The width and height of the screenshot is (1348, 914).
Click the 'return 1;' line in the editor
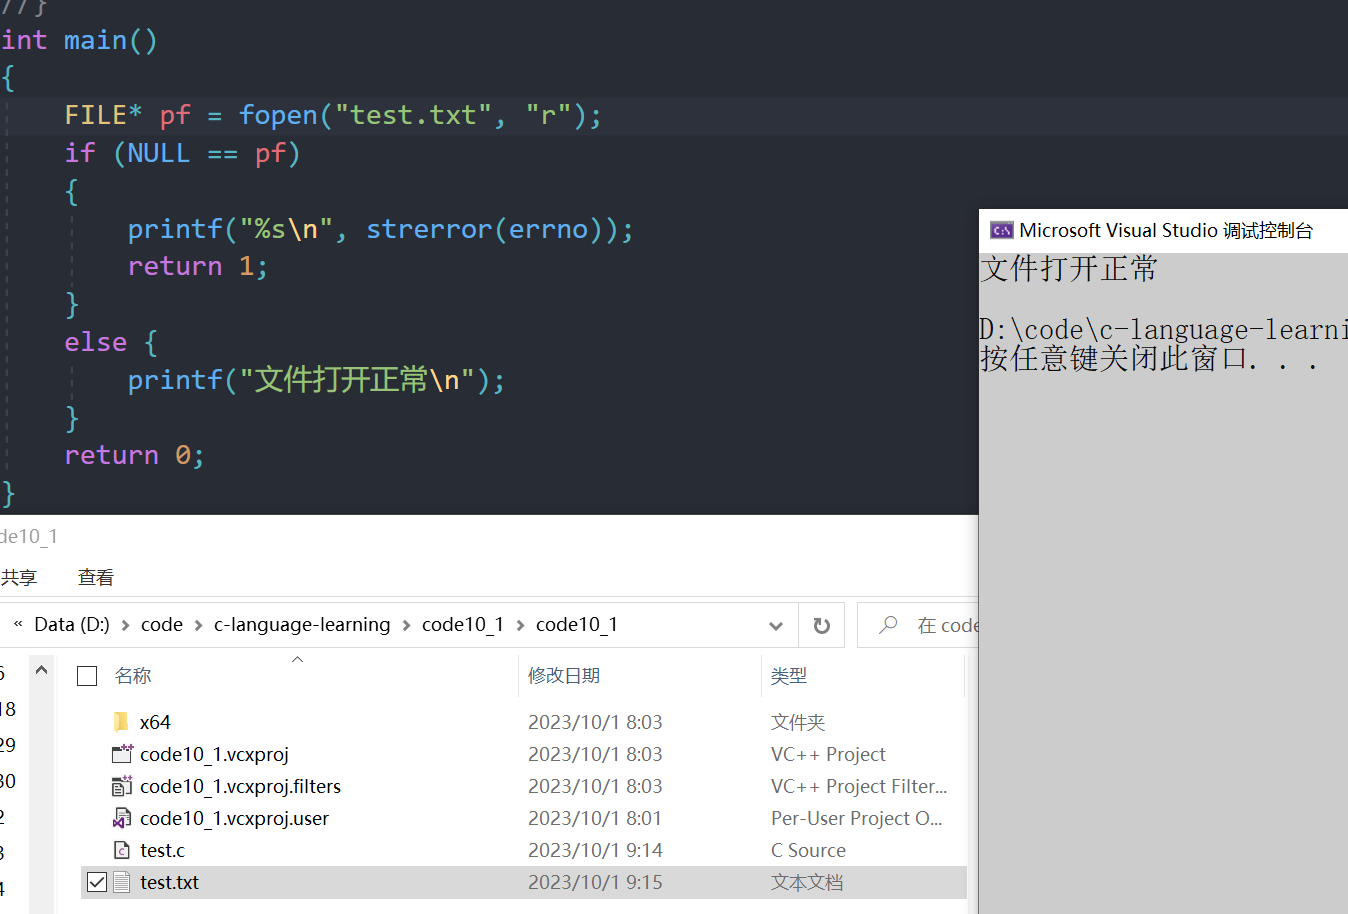(197, 266)
